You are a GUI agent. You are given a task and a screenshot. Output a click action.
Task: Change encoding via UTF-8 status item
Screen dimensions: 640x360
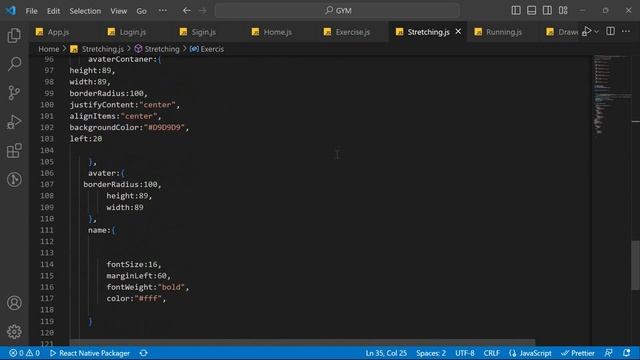[x=465, y=353]
